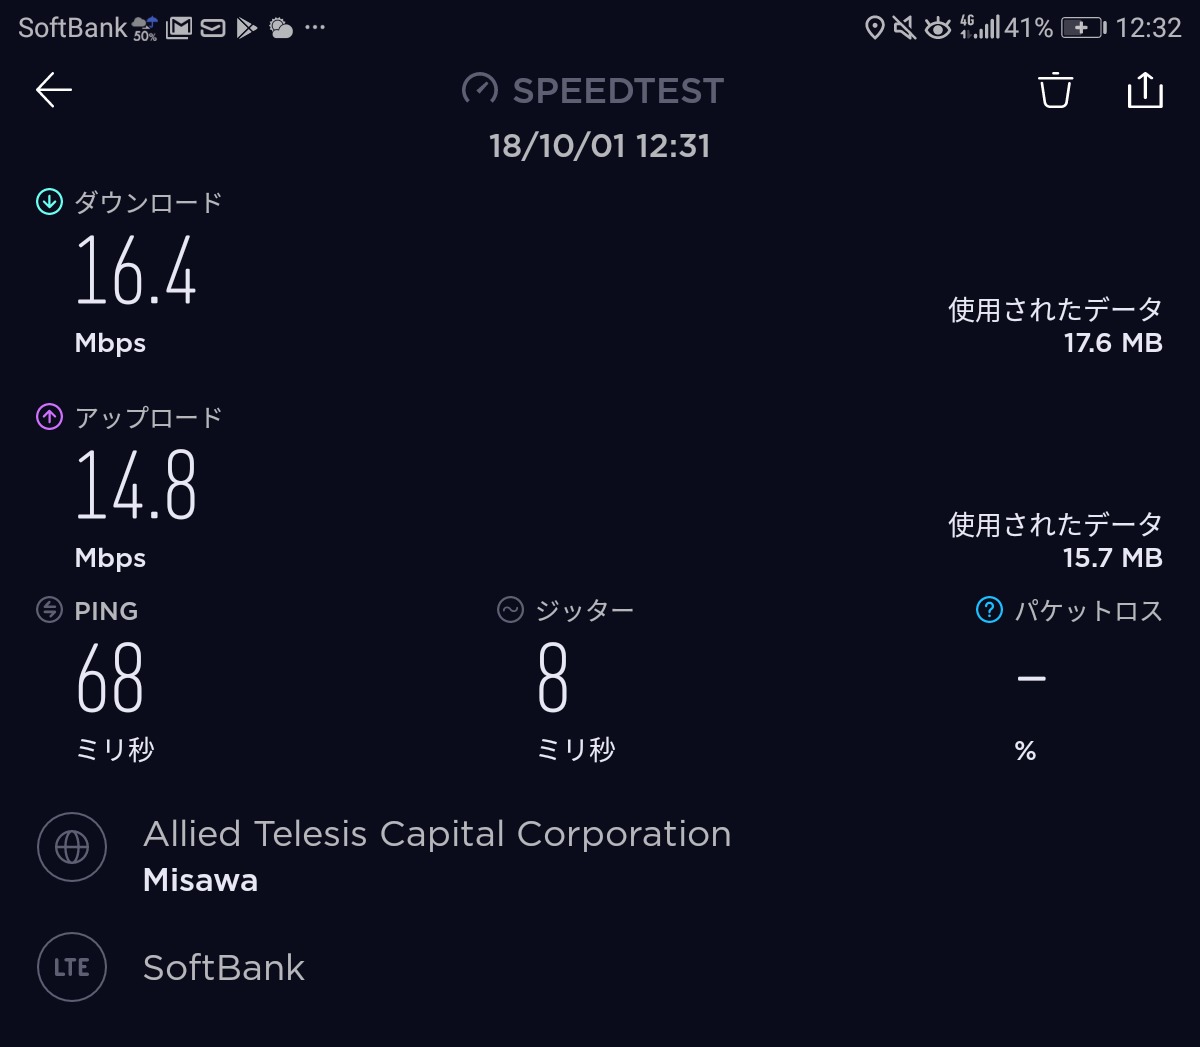
Task: Tap the upload arrow icon
Action: (49, 417)
